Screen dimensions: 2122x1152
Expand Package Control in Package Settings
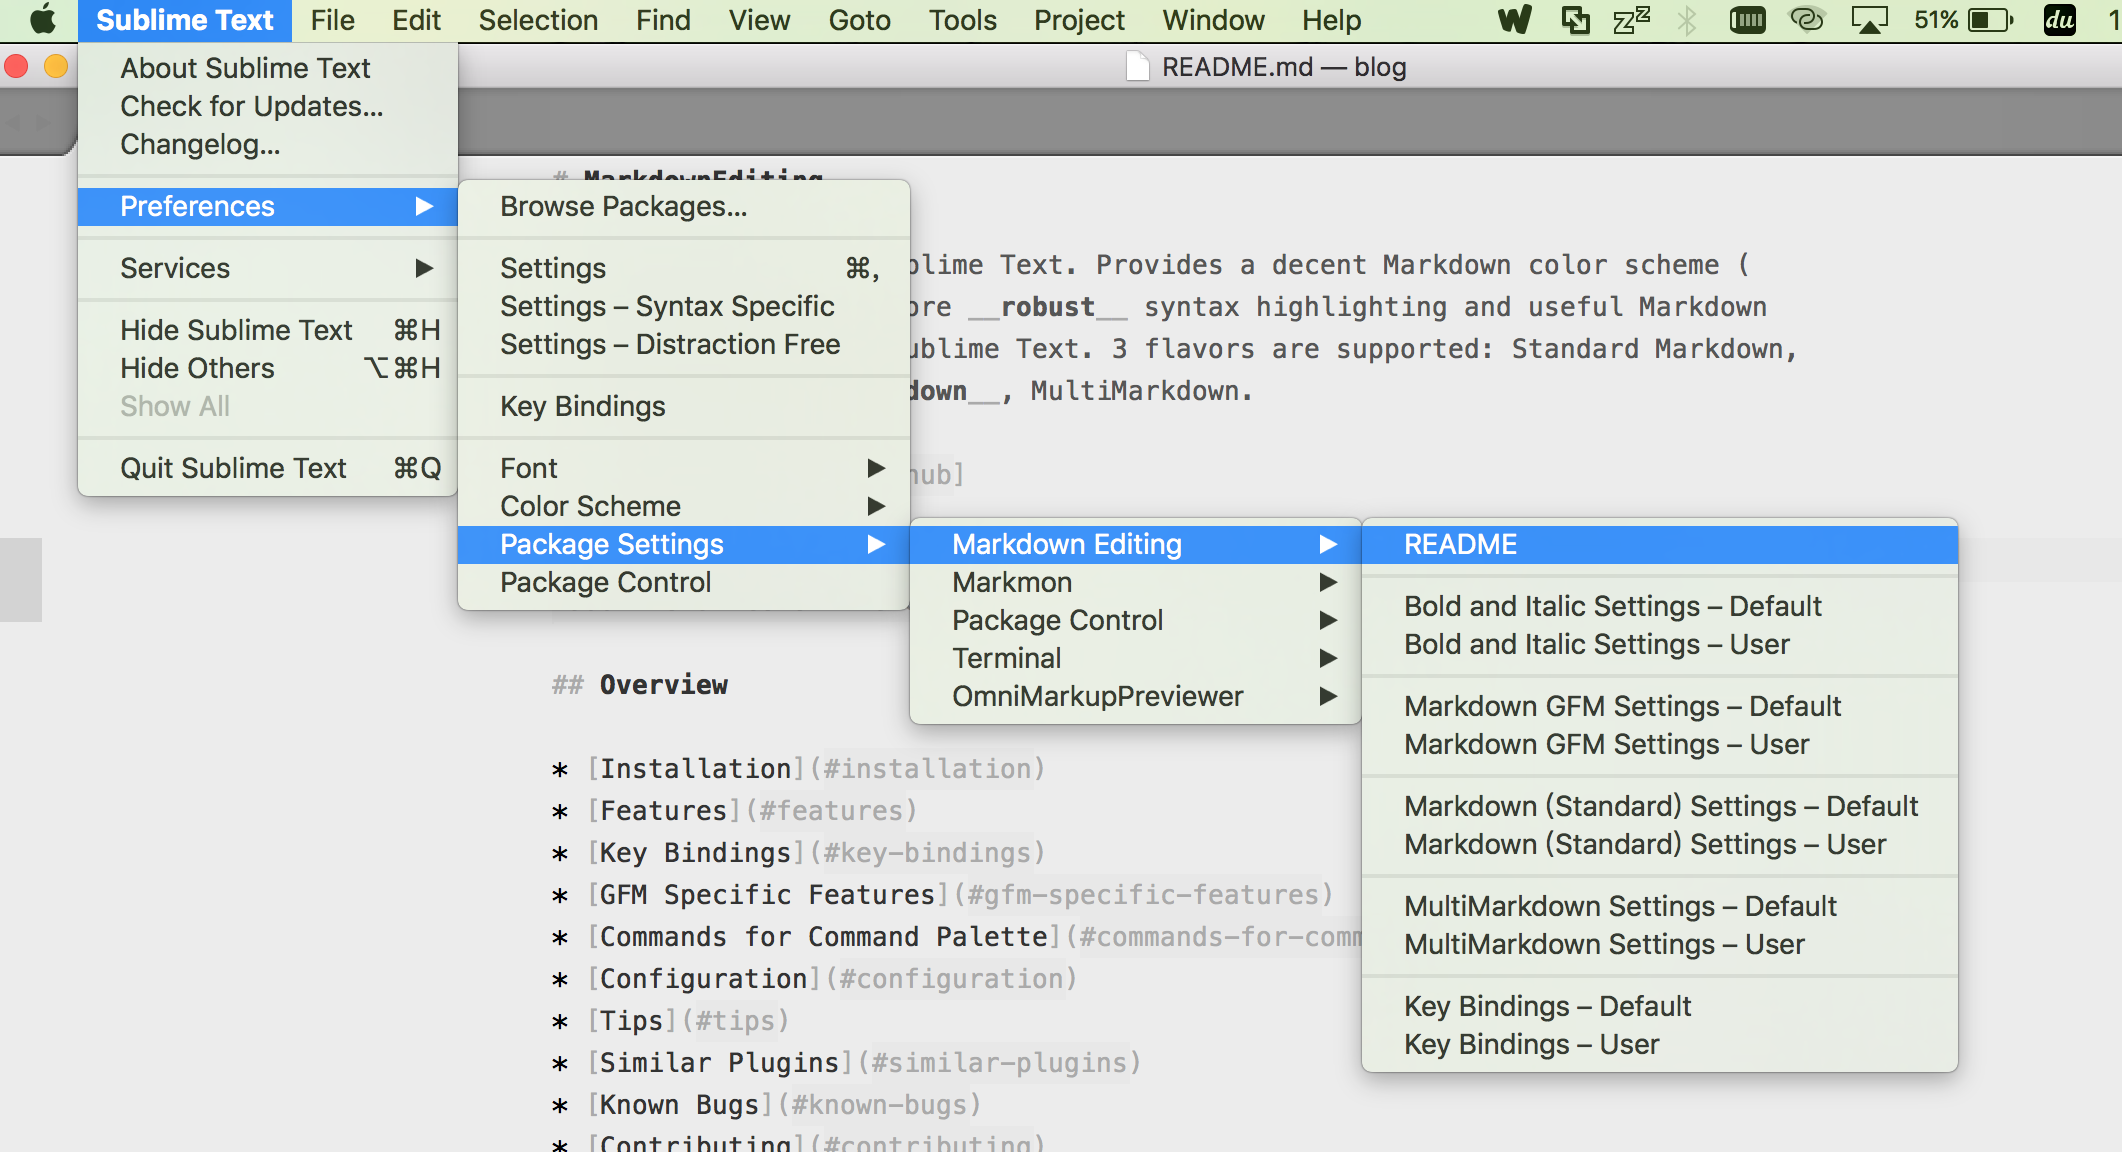point(1136,620)
